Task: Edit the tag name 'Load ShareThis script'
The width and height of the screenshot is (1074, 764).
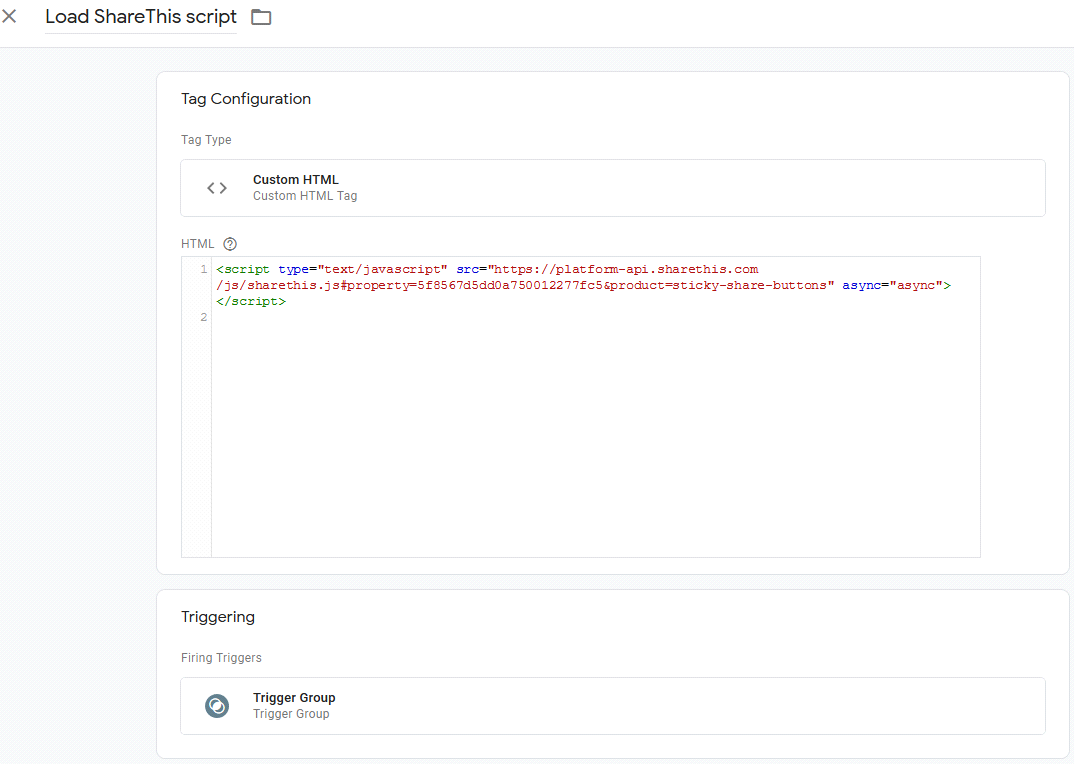Action: click(x=140, y=17)
